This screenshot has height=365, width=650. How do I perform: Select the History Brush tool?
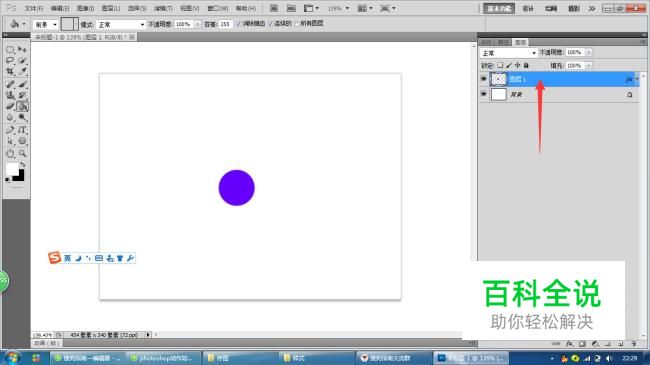click(x=22, y=95)
